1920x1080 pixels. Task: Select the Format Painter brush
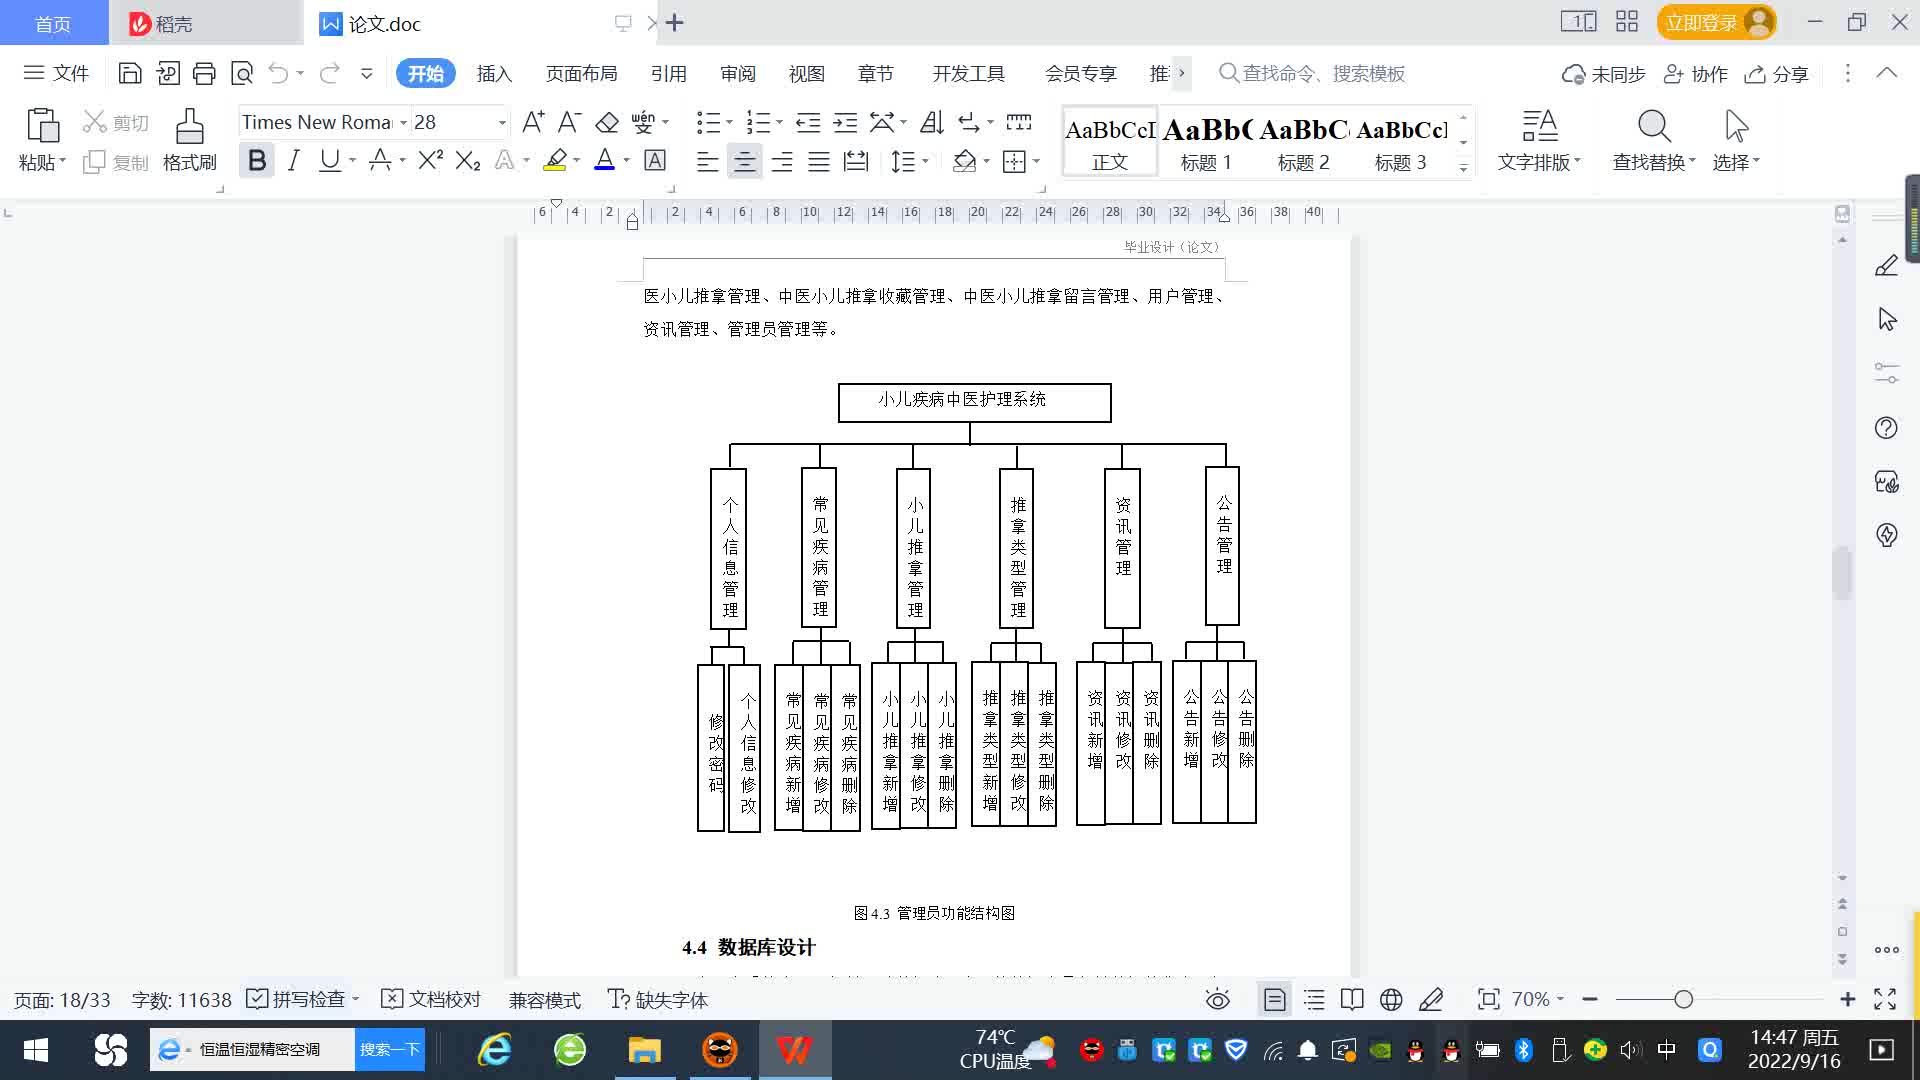click(x=189, y=127)
